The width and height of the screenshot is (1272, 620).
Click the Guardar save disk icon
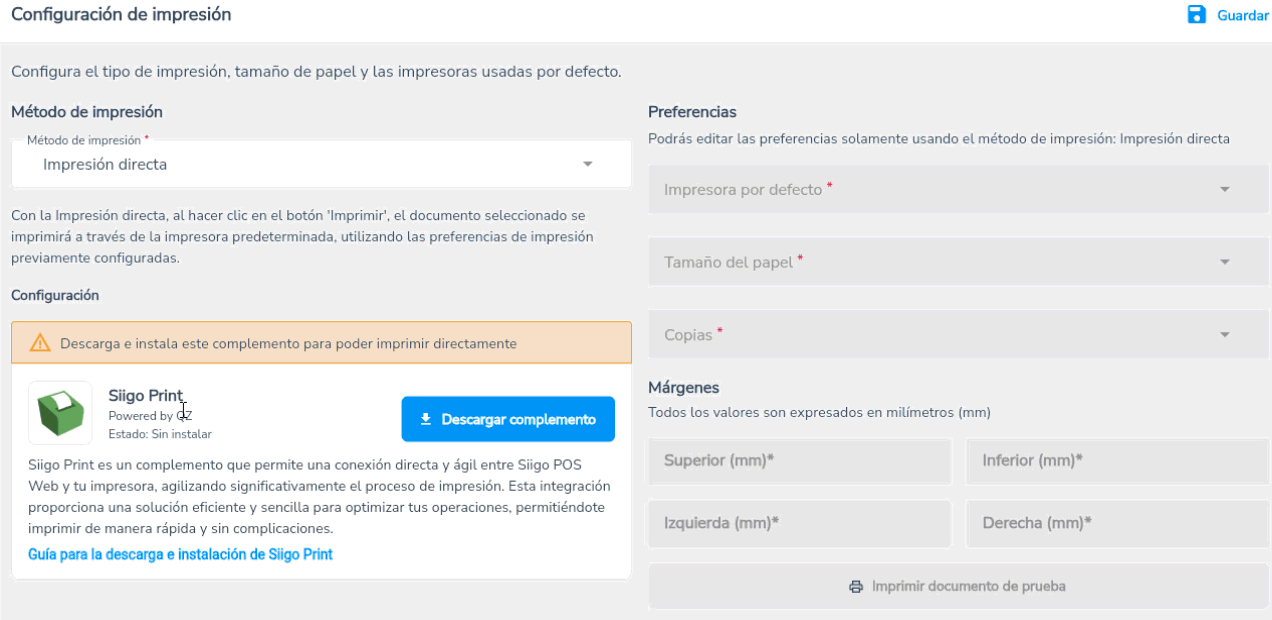click(x=1196, y=15)
